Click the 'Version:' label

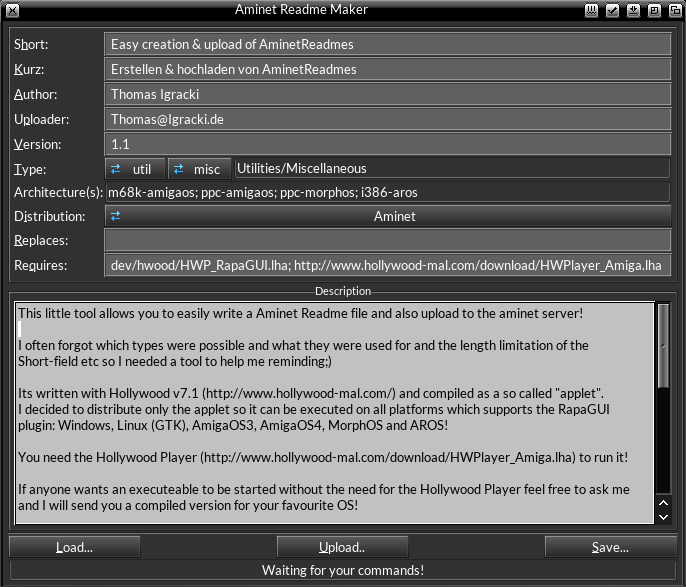[38, 144]
